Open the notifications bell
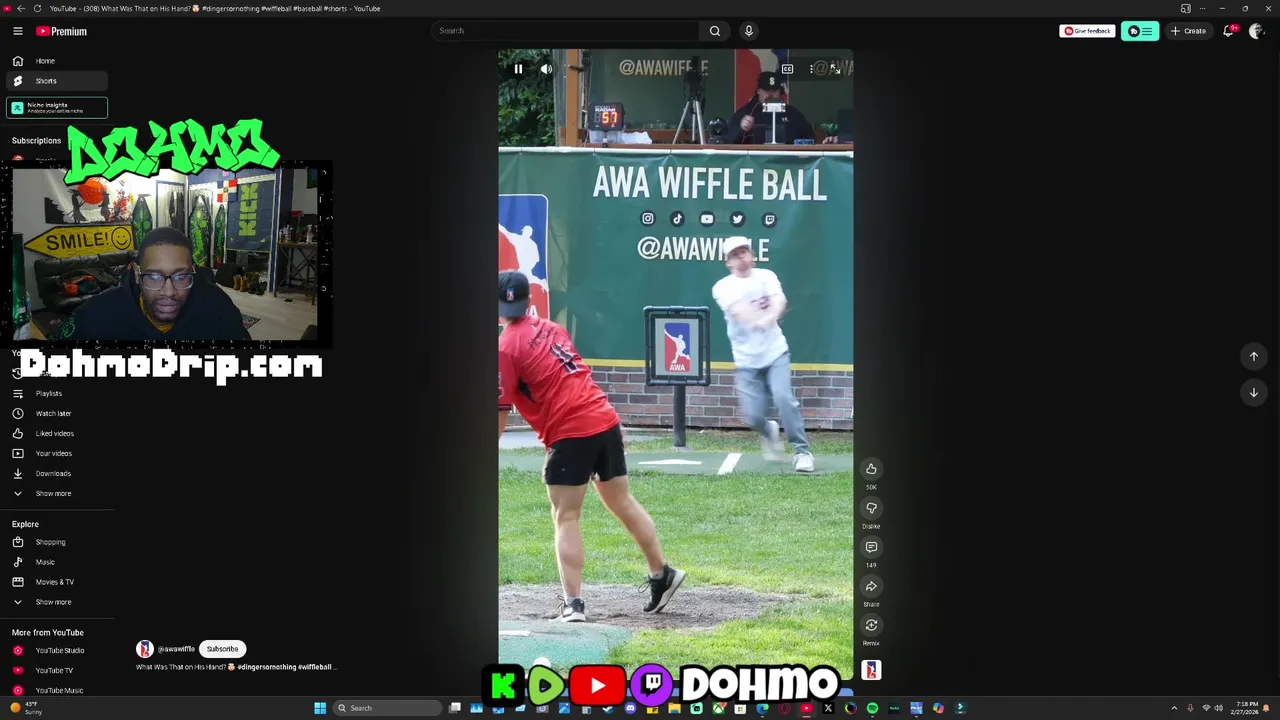The width and height of the screenshot is (1280, 720). (x=1229, y=31)
